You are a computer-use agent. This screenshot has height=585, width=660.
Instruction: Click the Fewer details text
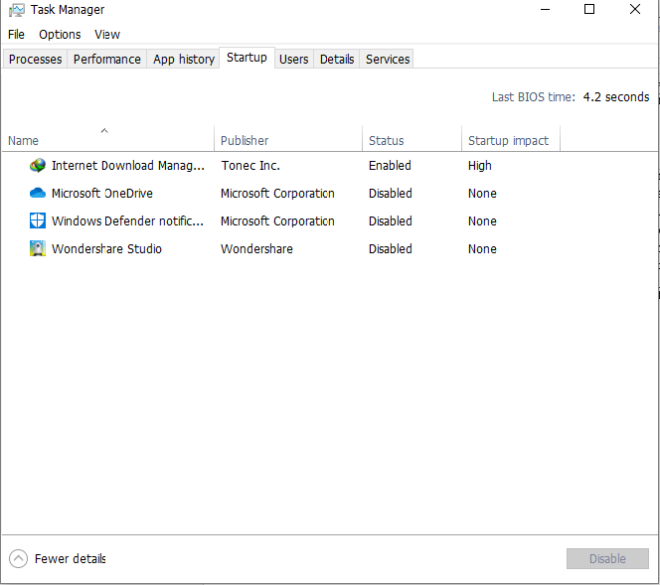tap(70, 558)
